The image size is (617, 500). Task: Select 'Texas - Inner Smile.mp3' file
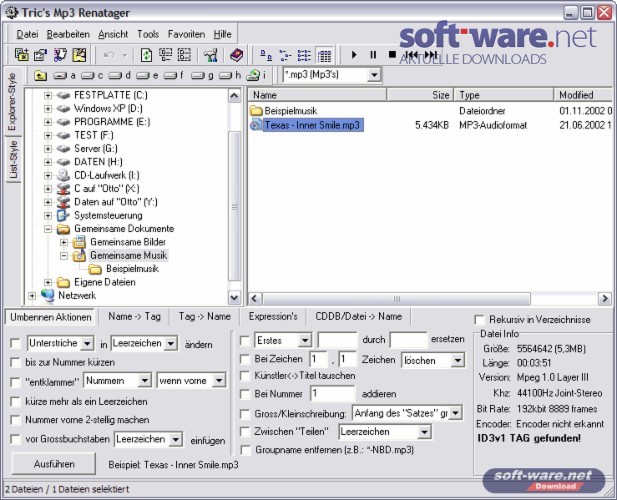(x=312, y=125)
